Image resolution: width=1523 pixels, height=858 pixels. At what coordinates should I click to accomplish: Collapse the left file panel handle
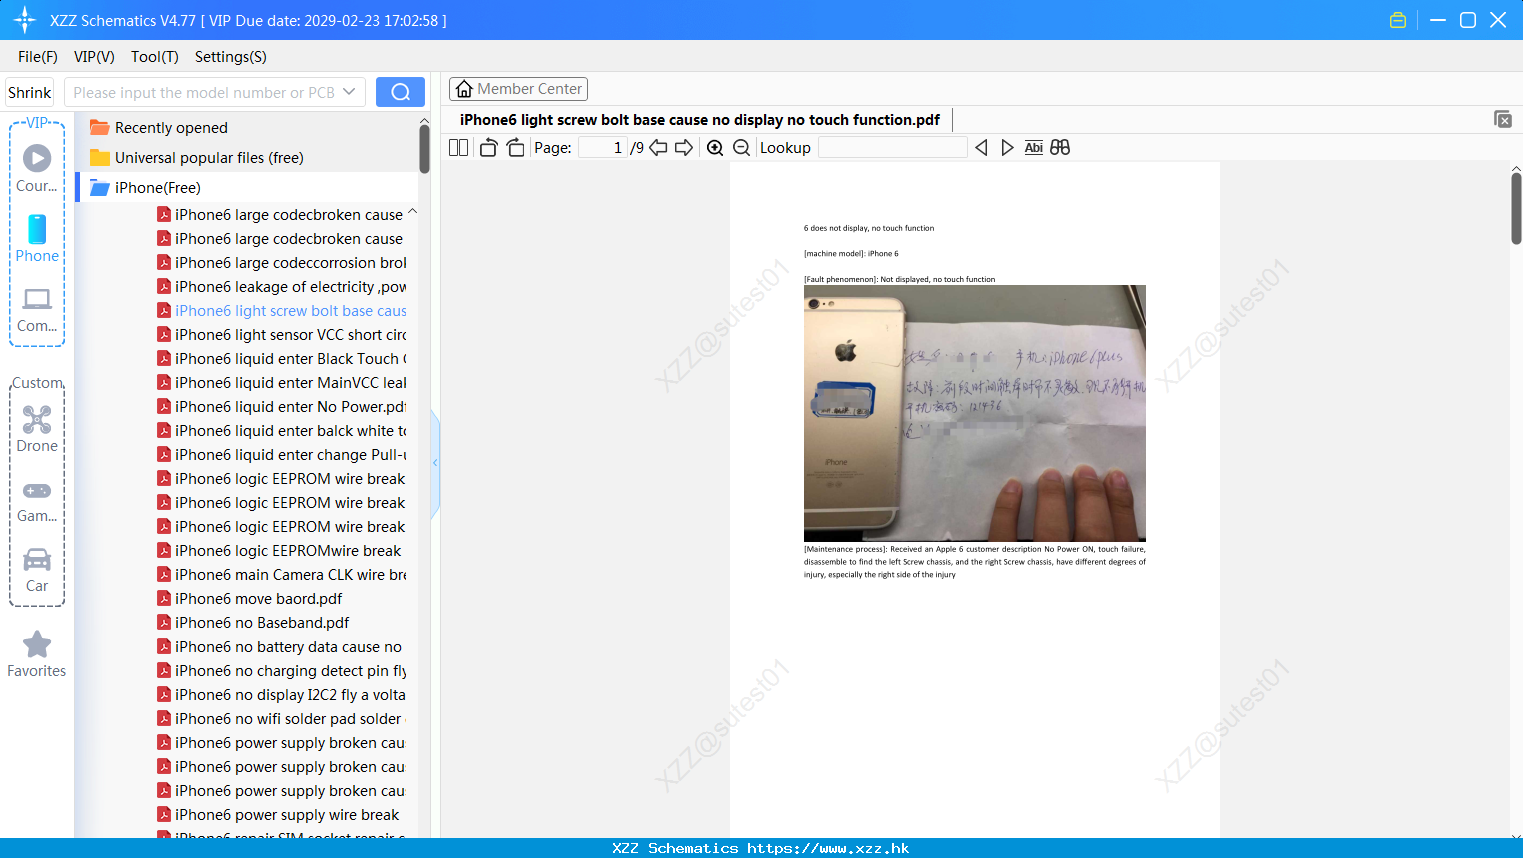pyautogui.click(x=435, y=463)
